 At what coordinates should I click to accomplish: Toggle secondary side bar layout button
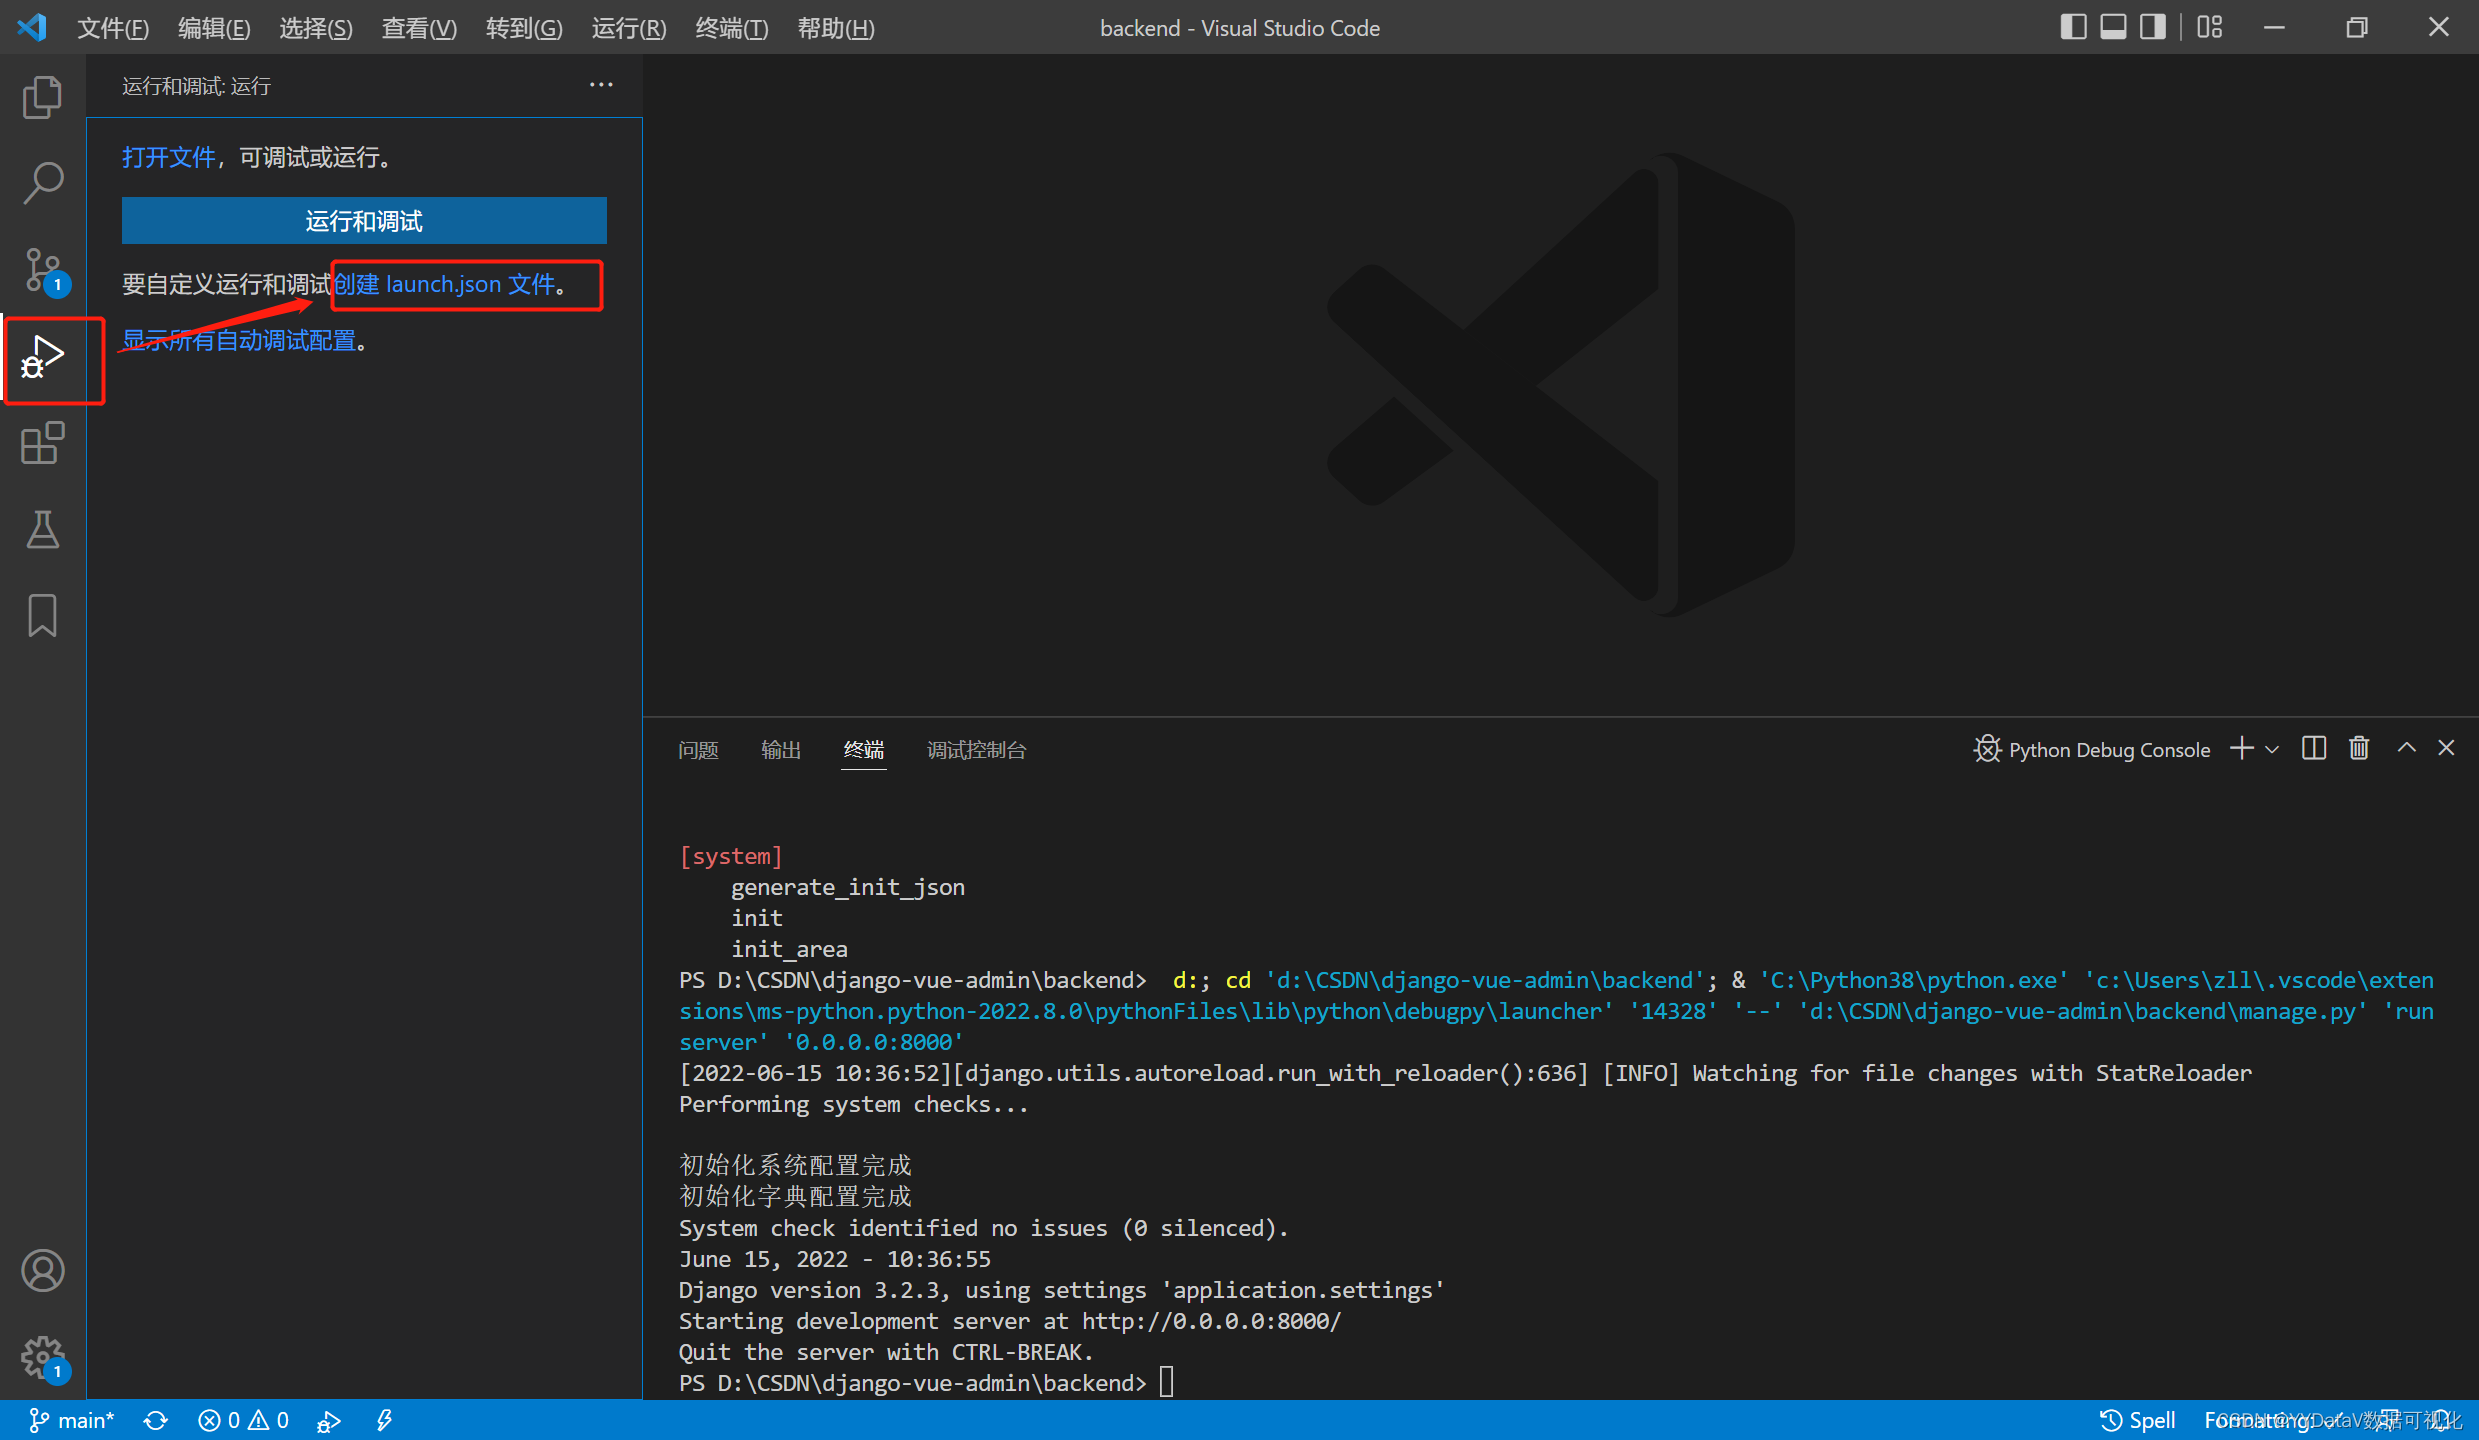point(2152,27)
